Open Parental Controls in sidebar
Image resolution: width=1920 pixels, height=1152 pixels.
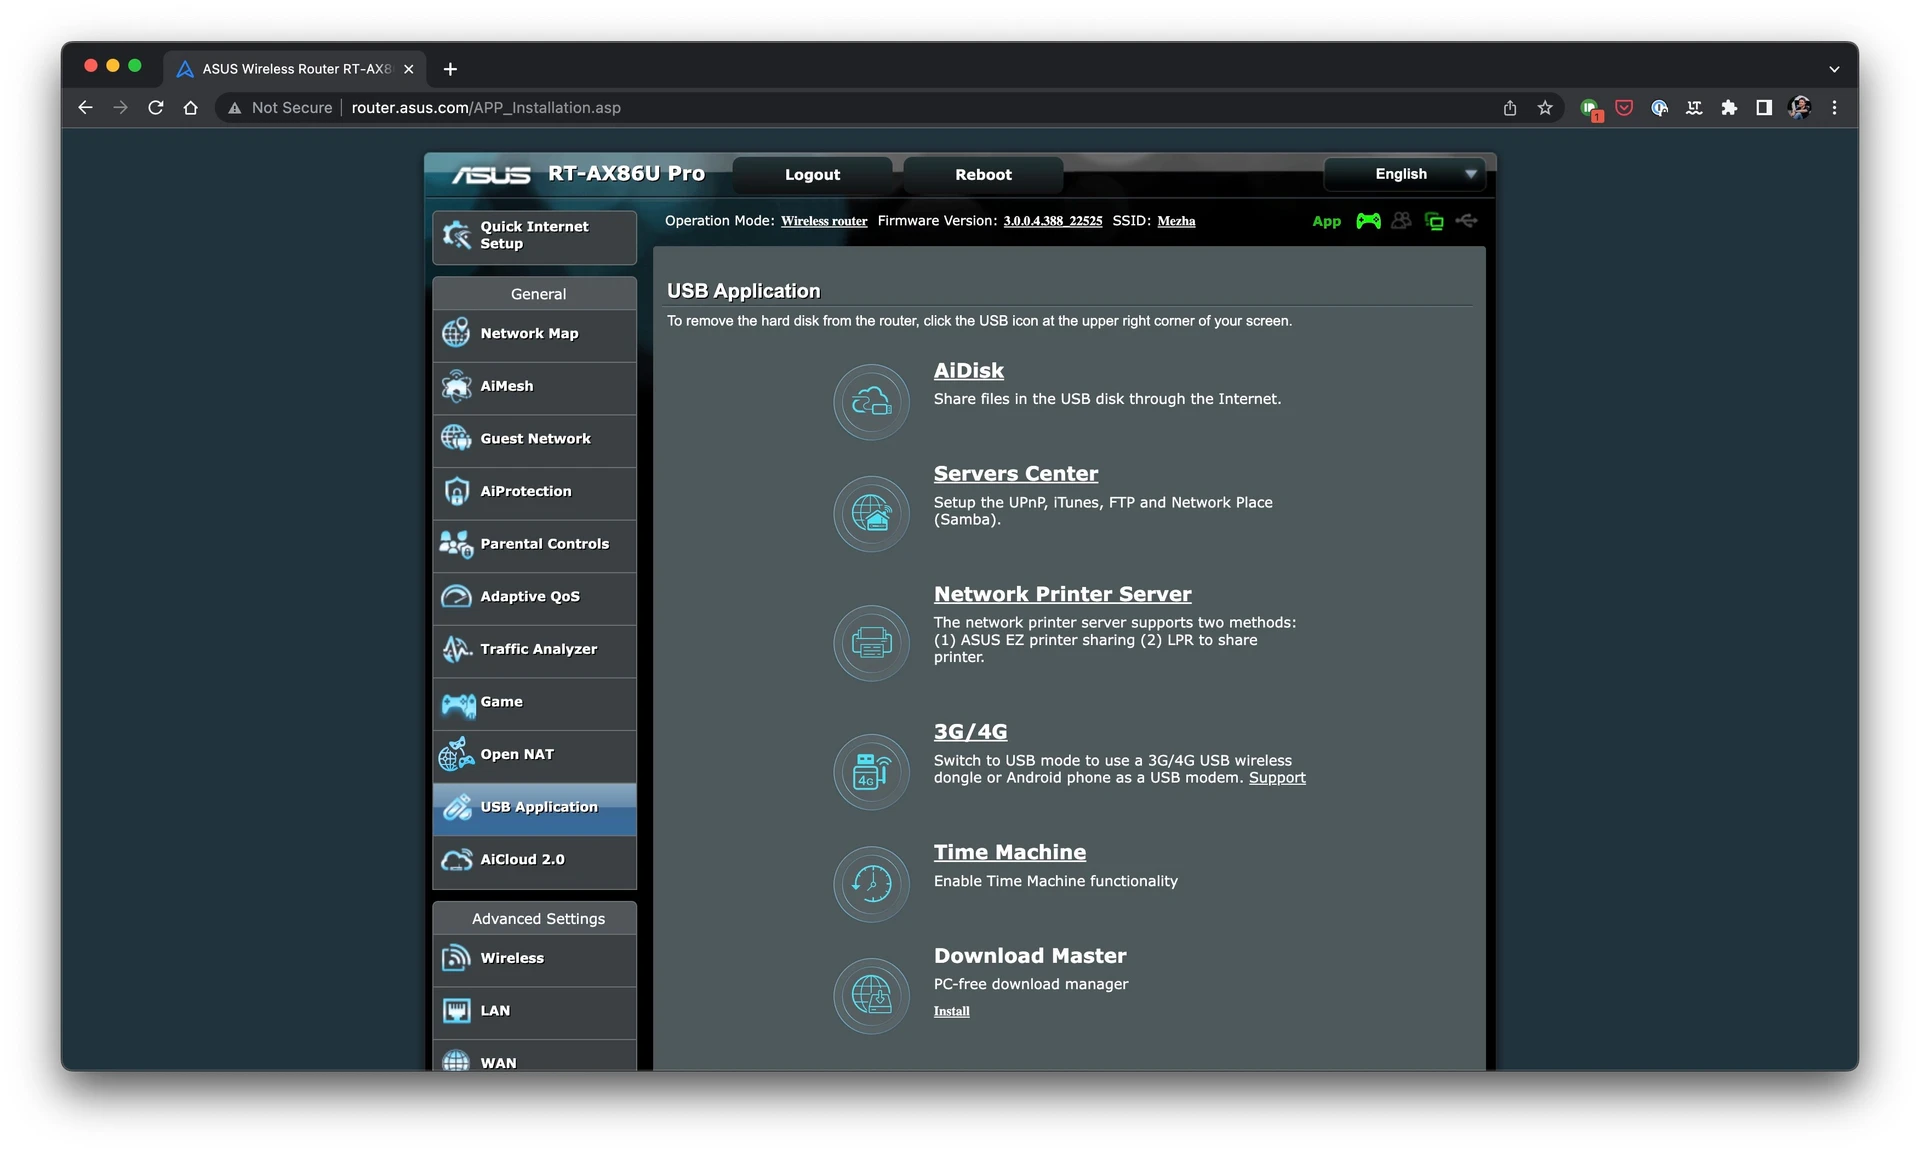534,545
